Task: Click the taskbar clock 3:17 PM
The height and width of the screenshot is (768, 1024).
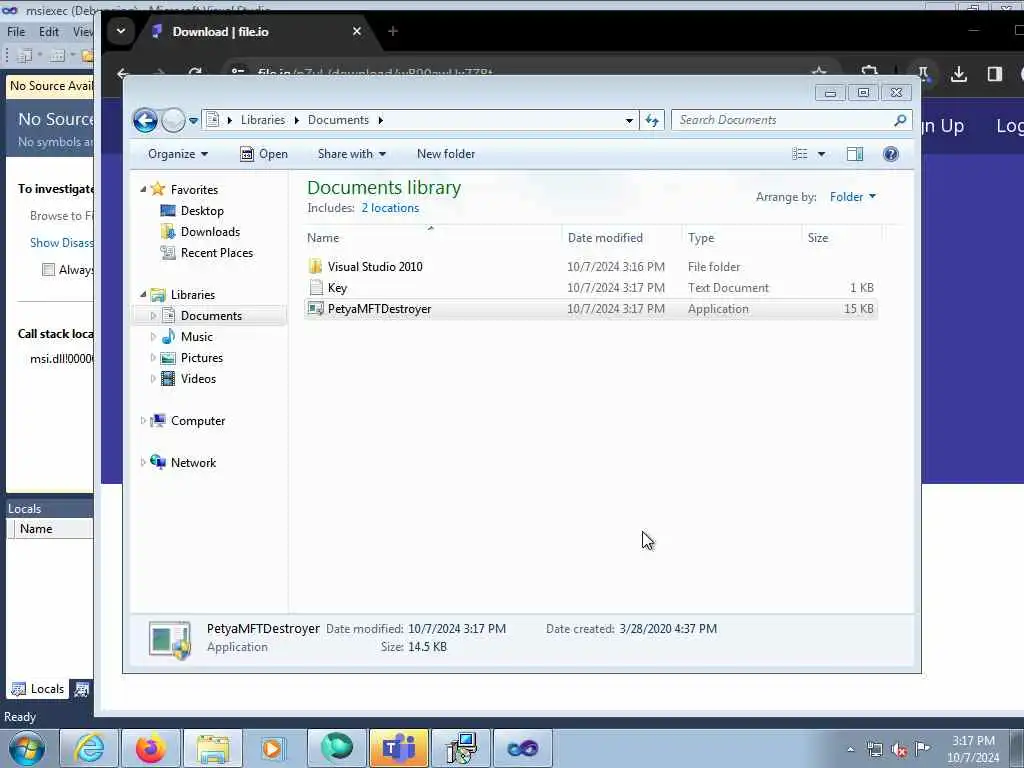Action: [973, 741]
